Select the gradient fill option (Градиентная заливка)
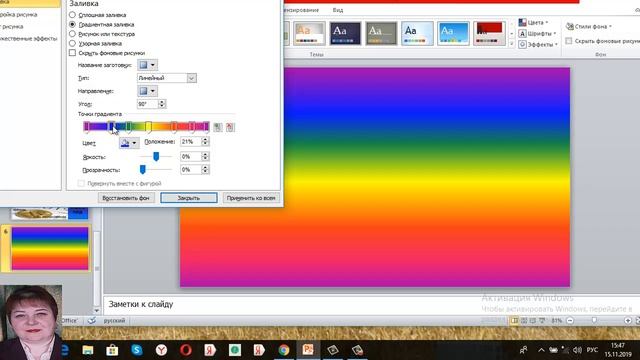 (72, 24)
